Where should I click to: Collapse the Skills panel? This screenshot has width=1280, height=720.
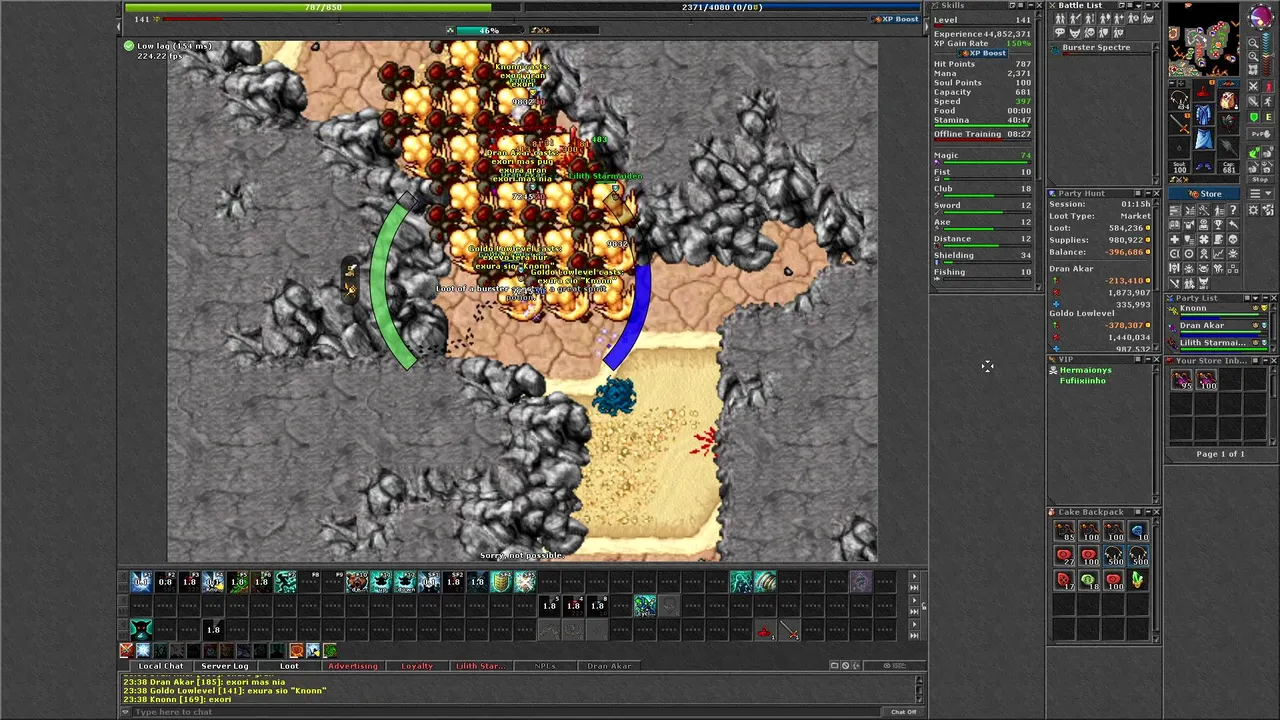tap(1031, 5)
